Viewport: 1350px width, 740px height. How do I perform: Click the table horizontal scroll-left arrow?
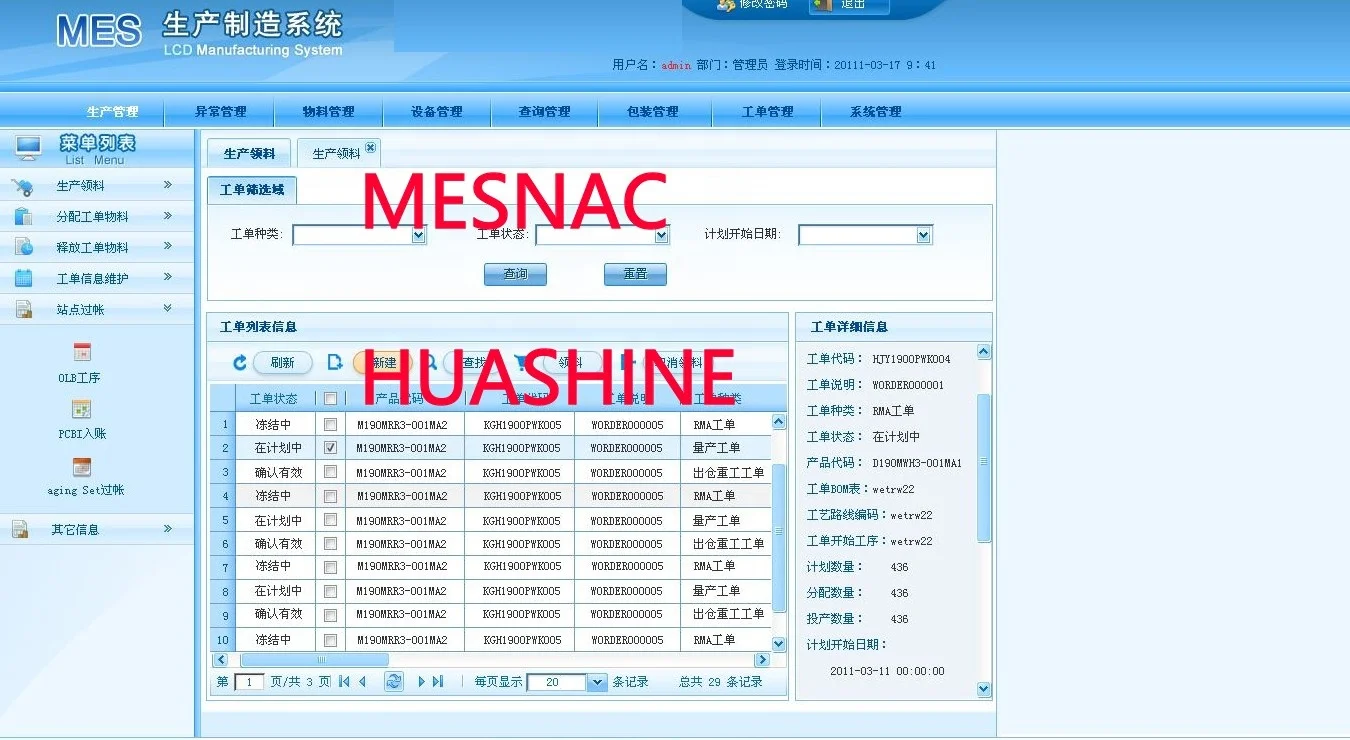(x=220, y=660)
